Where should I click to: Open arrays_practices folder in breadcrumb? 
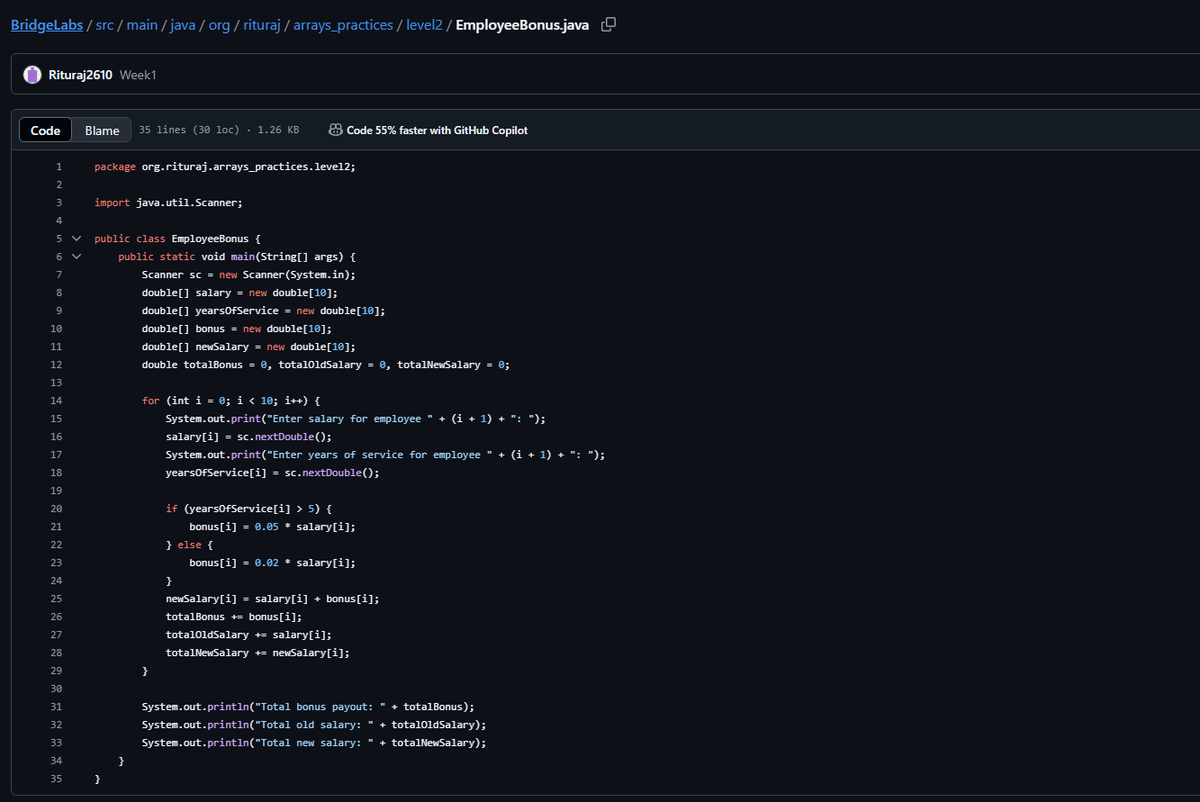(x=343, y=25)
